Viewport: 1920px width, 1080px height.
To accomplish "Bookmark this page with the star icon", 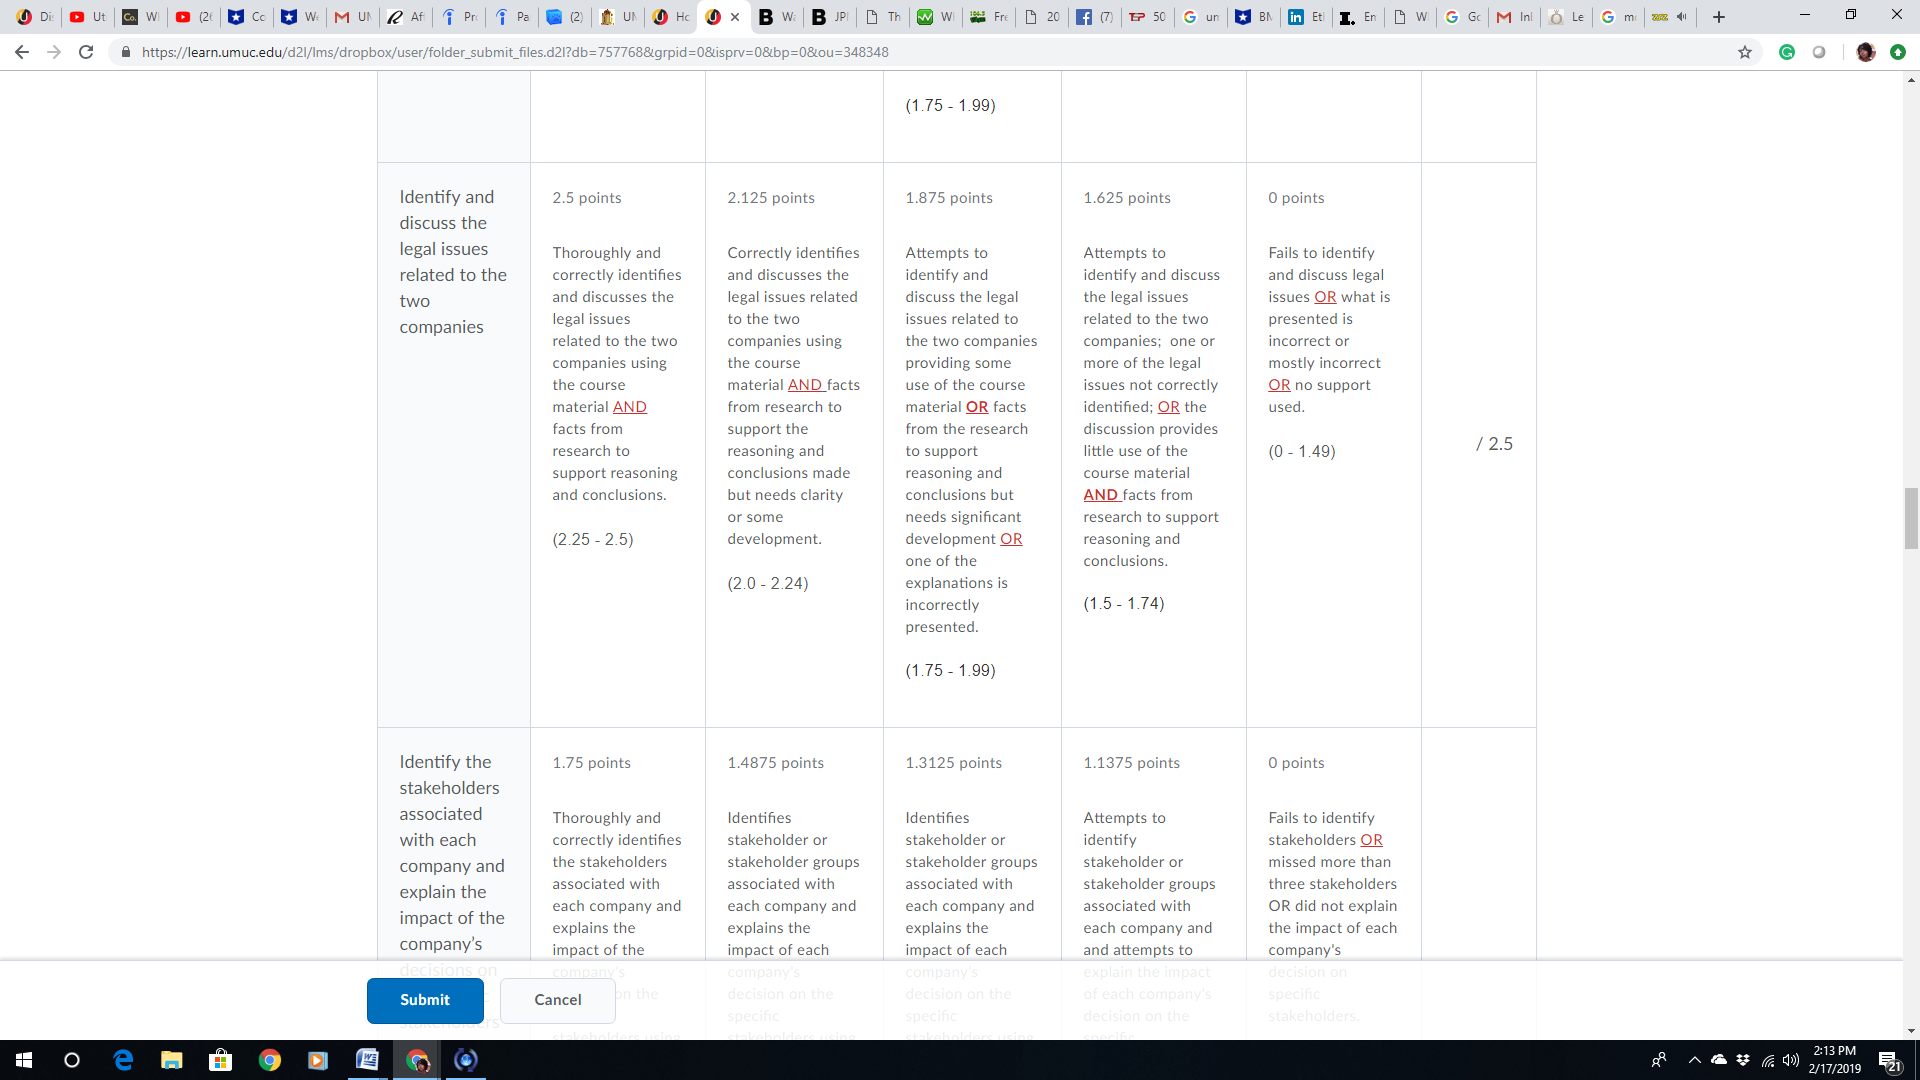I will (x=1745, y=52).
